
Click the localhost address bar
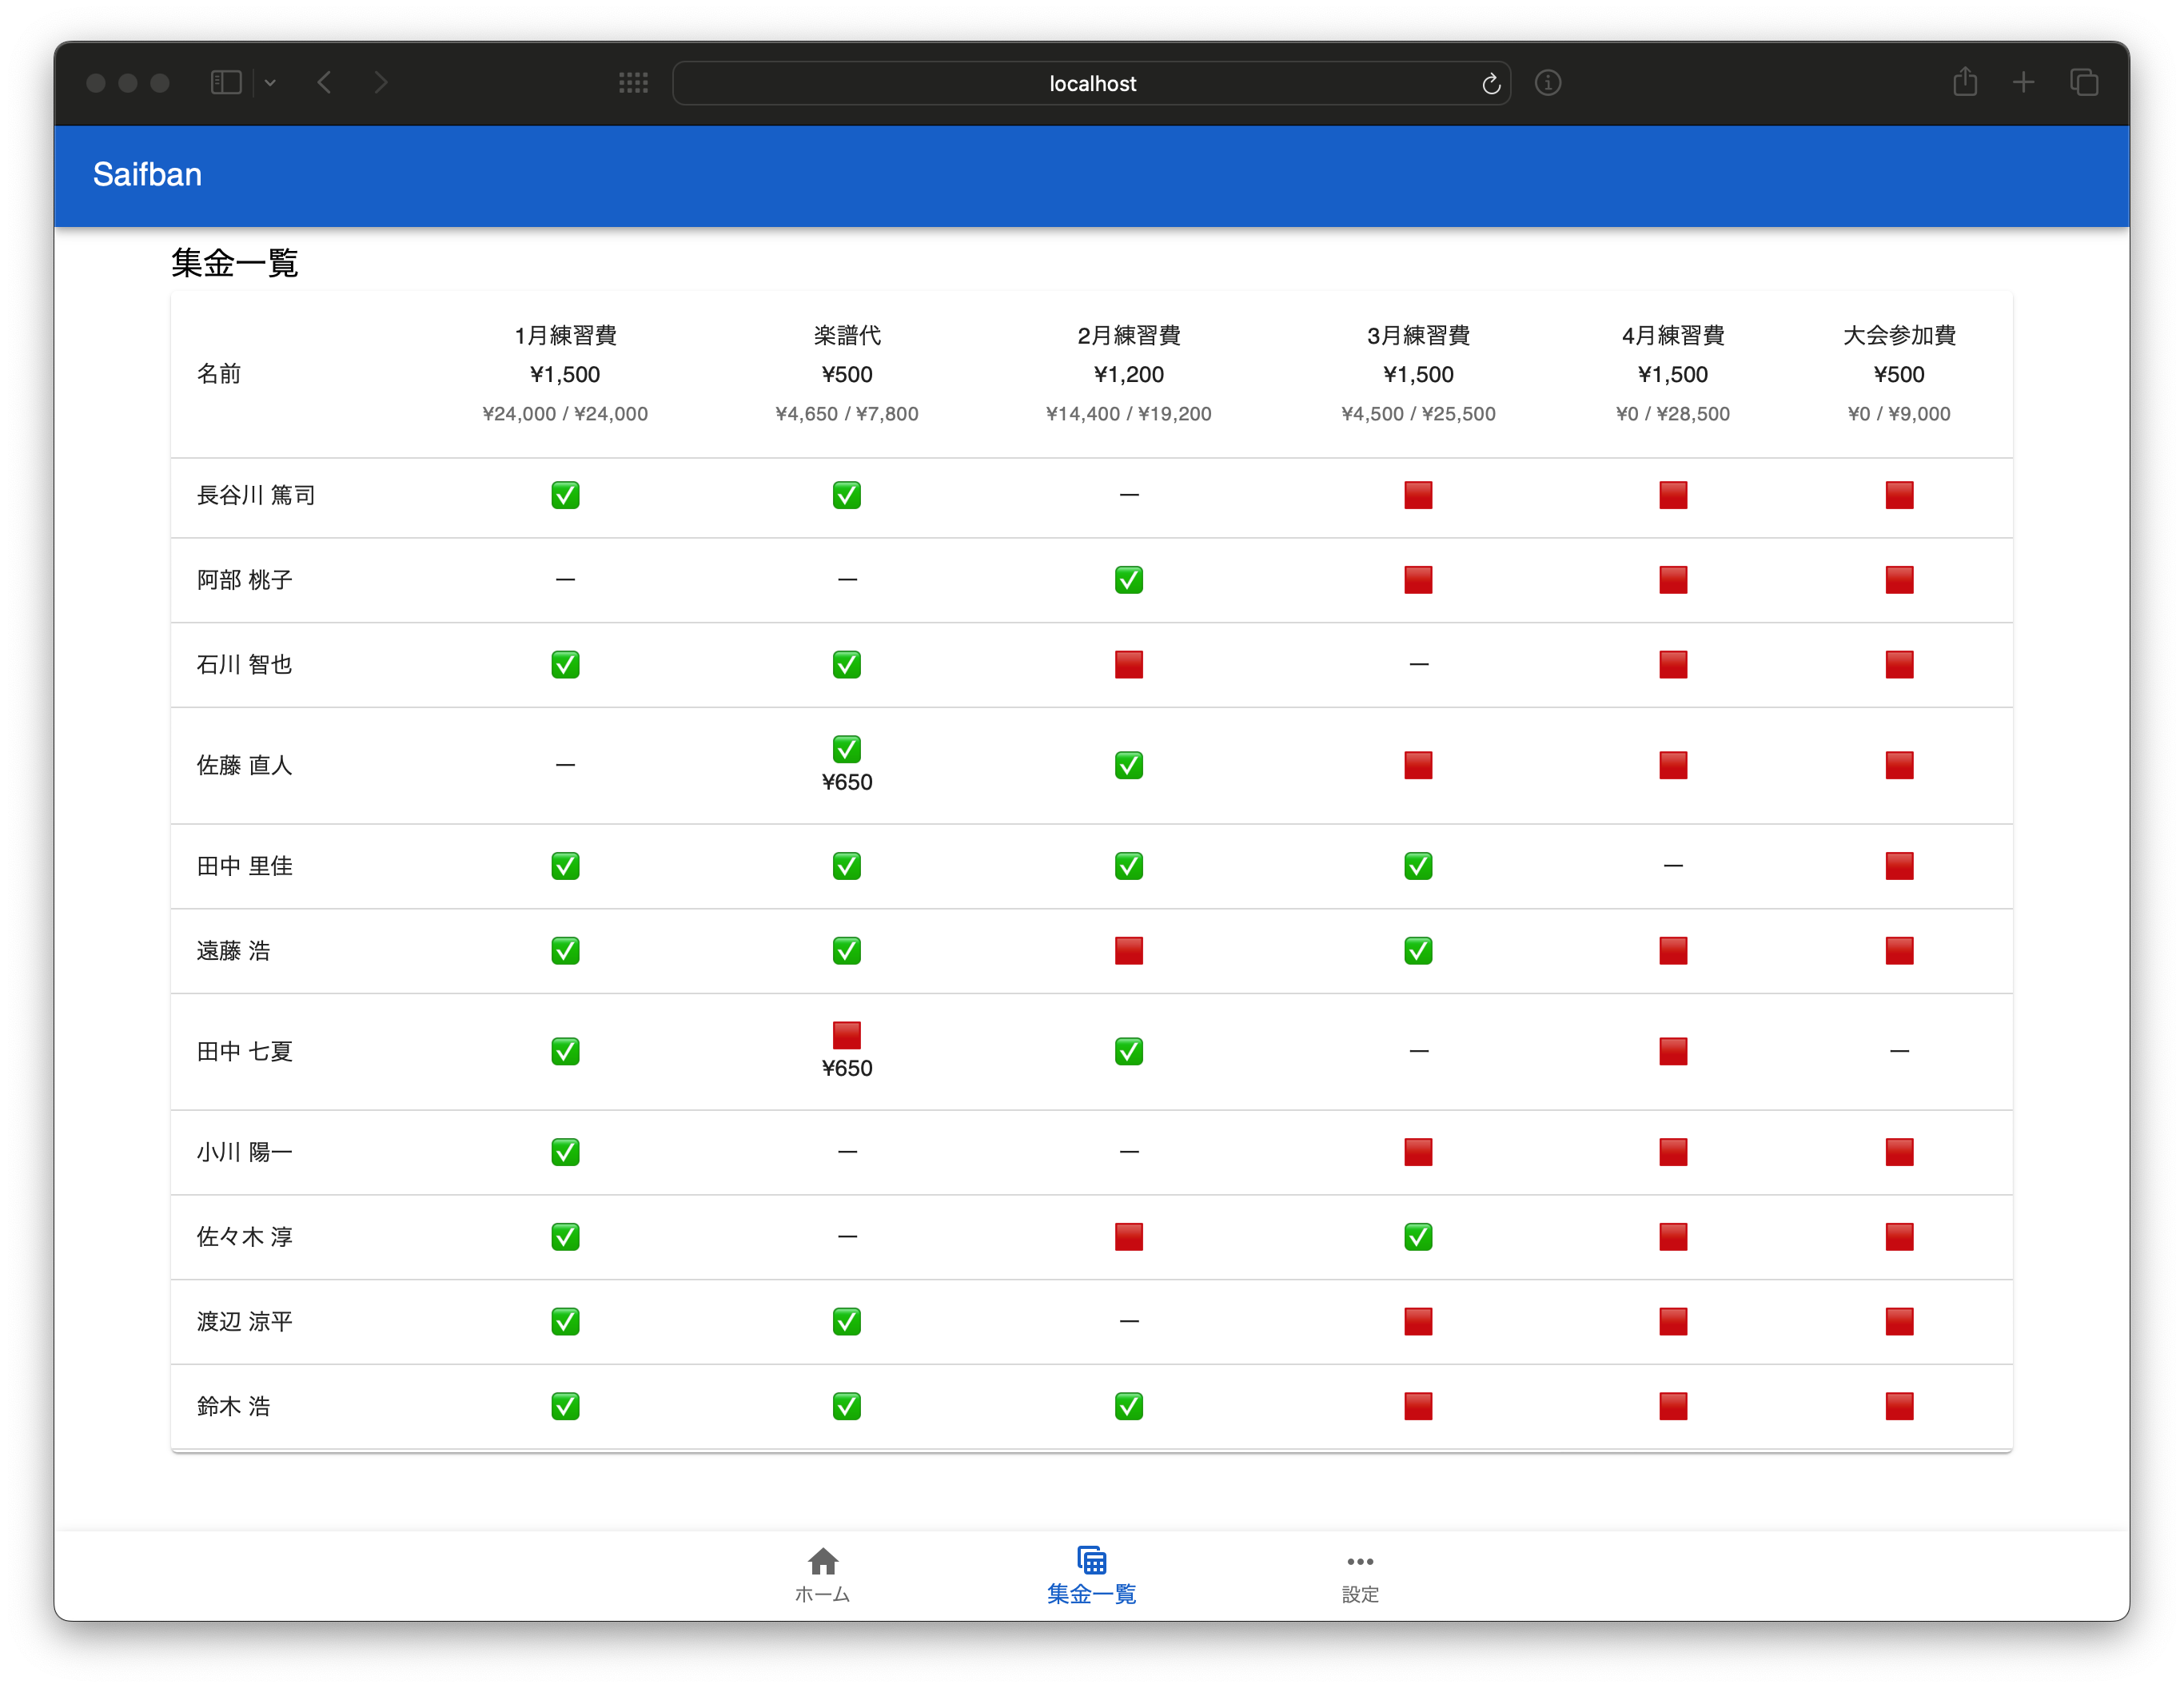point(1091,84)
